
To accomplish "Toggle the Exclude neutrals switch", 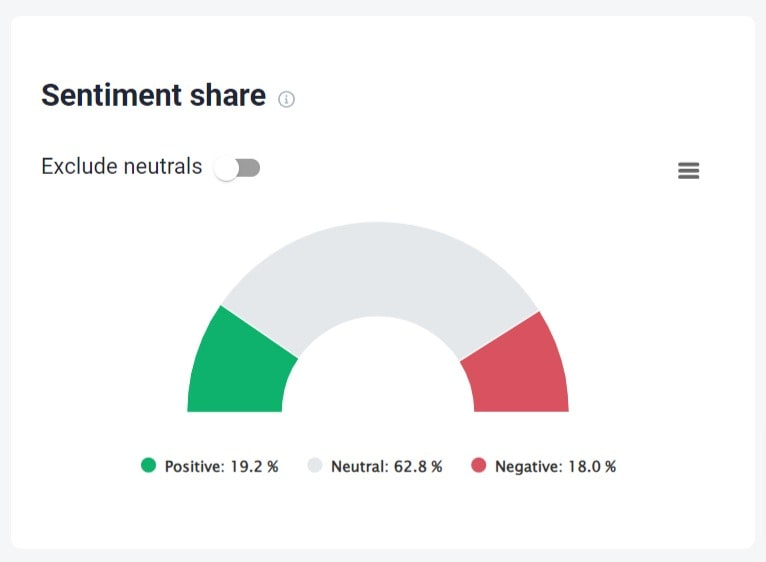I will pyautogui.click(x=237, y=169).
